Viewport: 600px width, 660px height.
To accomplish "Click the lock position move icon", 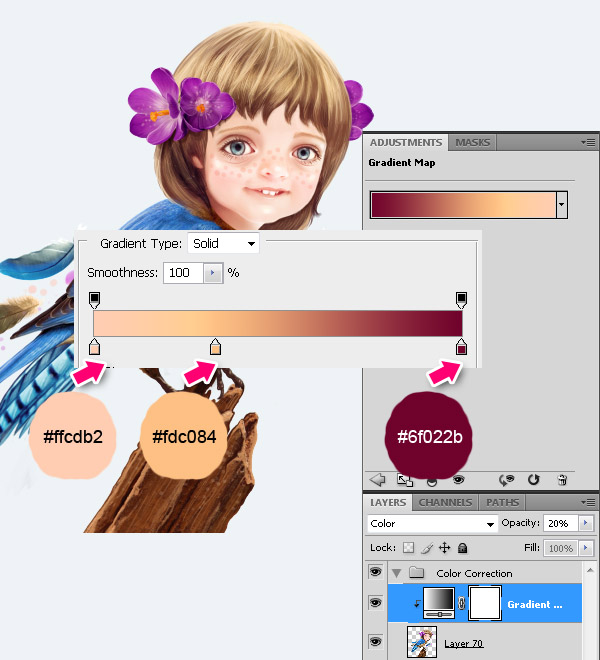I will pos(445,548).
